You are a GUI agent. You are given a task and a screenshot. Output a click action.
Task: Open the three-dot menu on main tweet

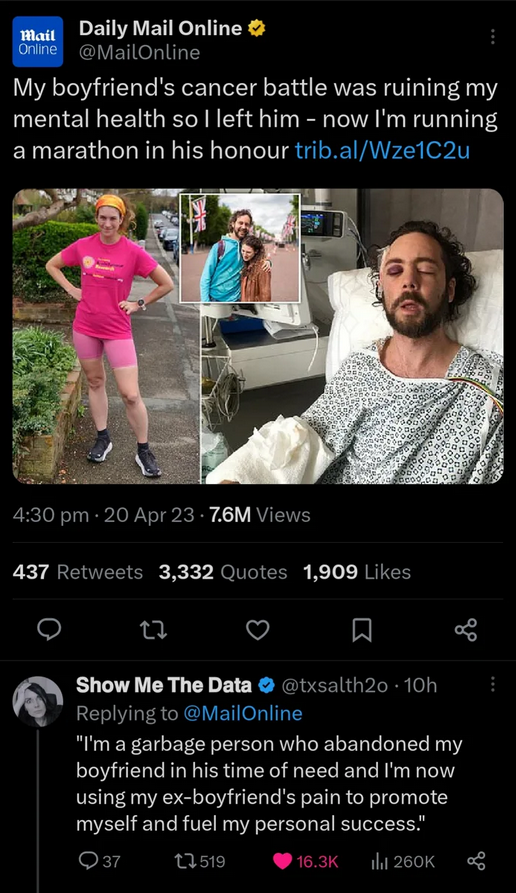[493, 37]
